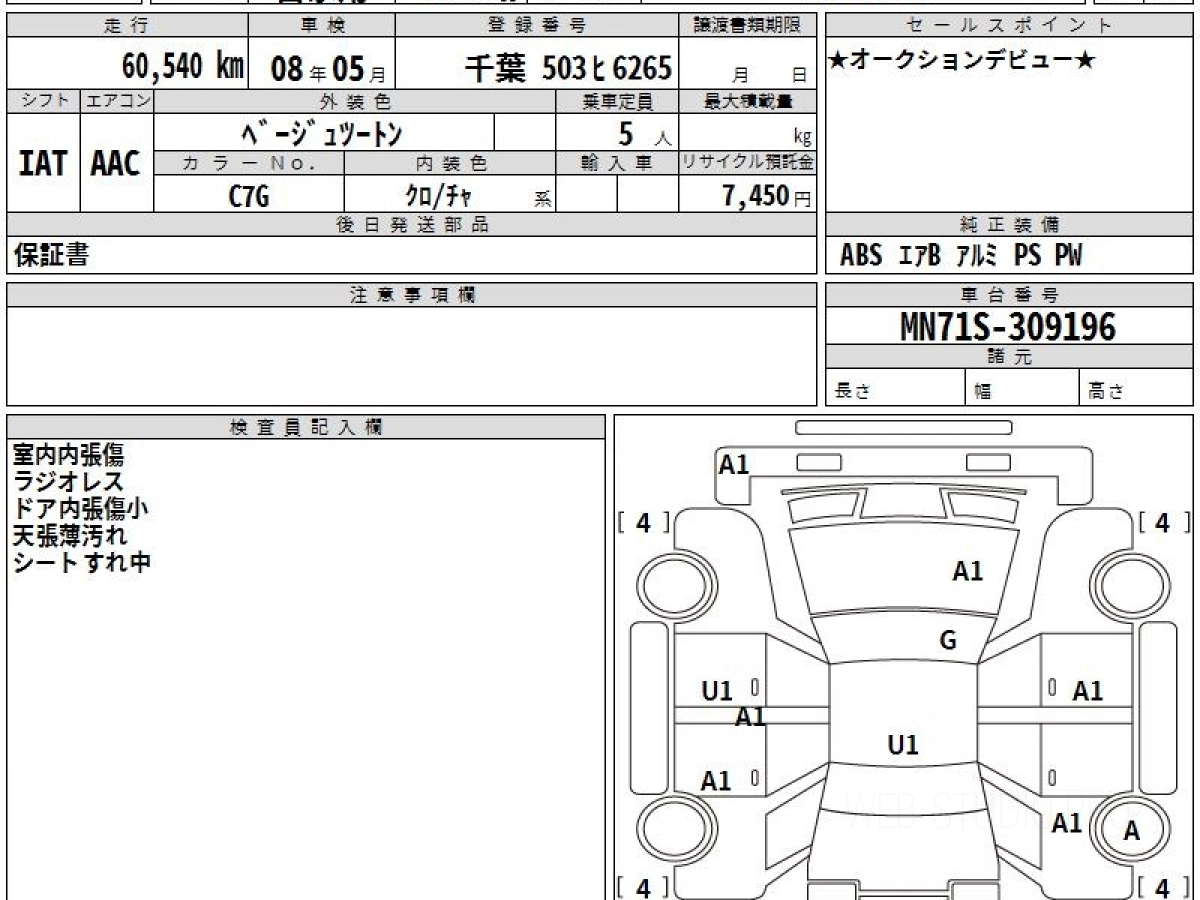Click the 乗車定員 header

617,101
